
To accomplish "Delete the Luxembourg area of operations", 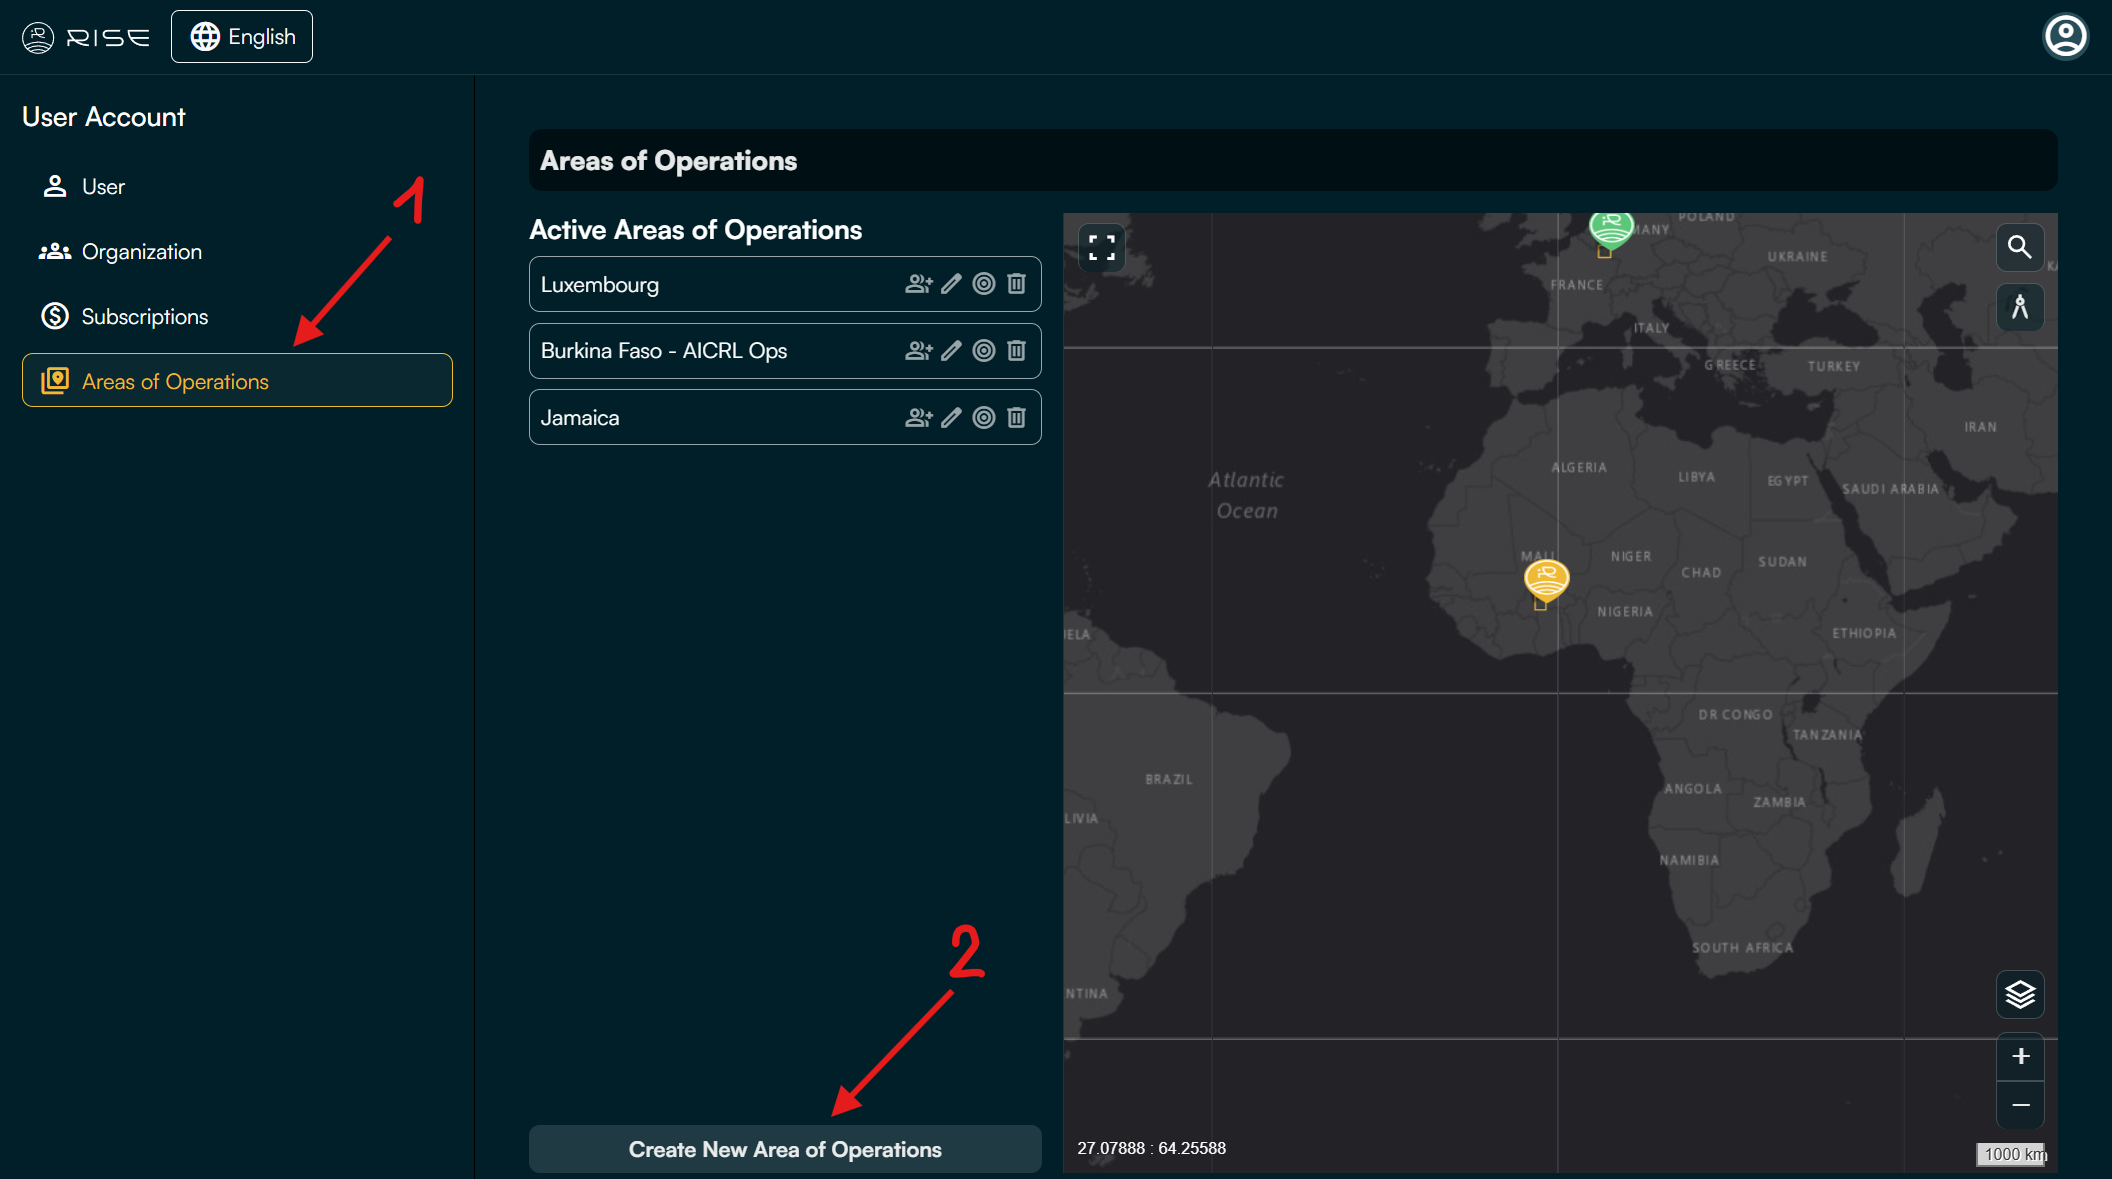I will (x=1016, y=284).
